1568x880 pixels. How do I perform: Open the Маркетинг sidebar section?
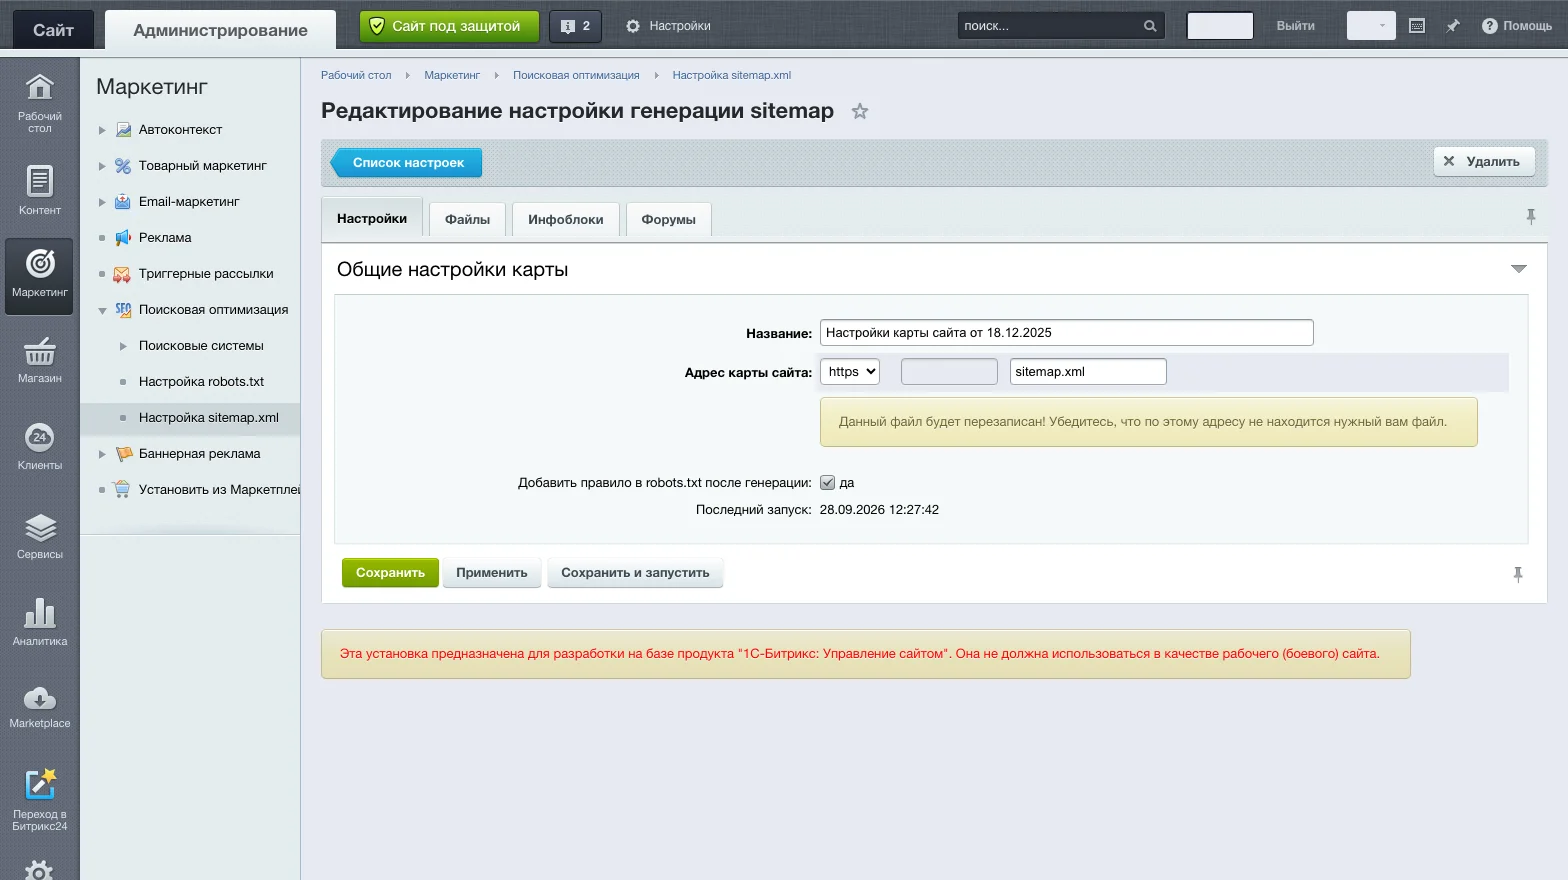(40, 275)
